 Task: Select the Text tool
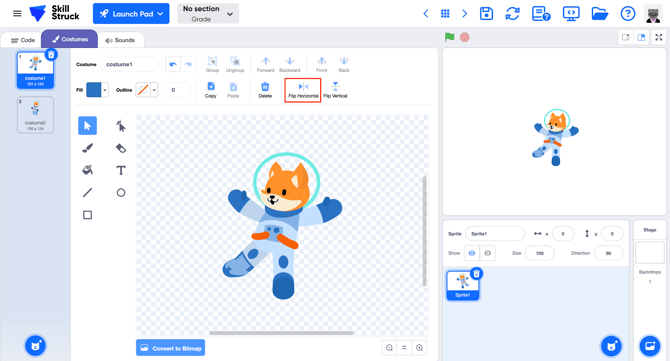coord(121,170)
